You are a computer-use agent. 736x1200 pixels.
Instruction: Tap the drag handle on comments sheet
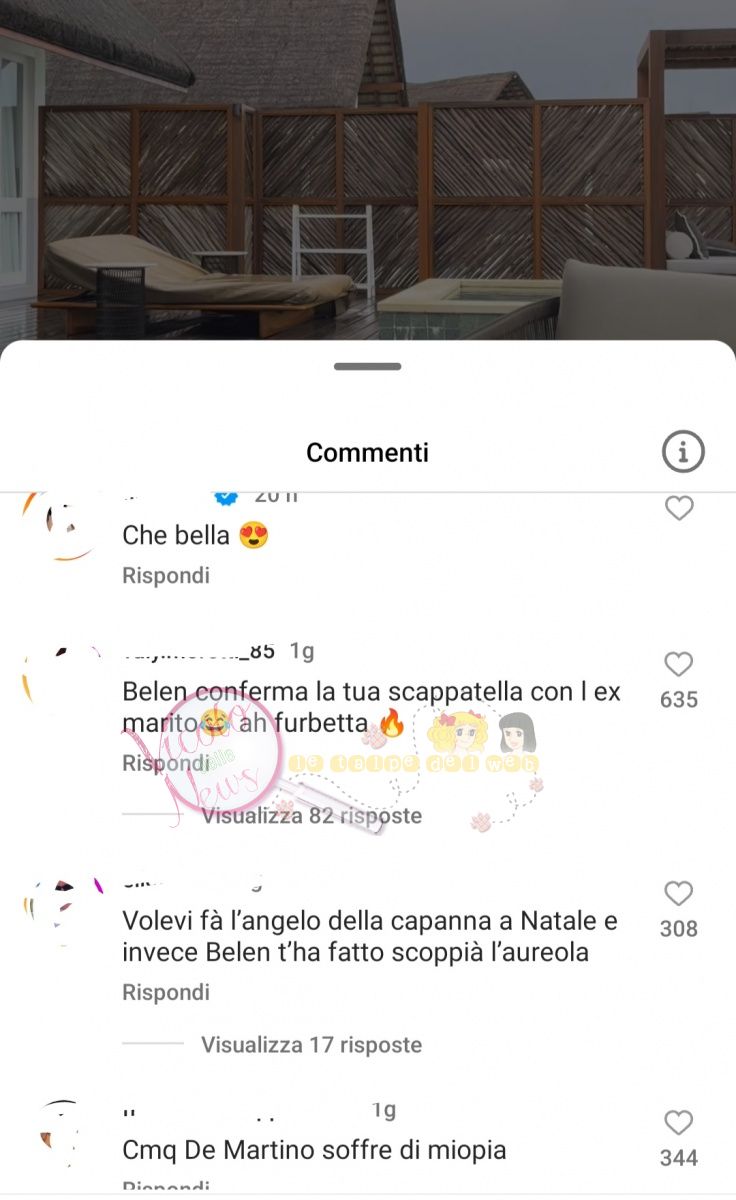[368, 367]
